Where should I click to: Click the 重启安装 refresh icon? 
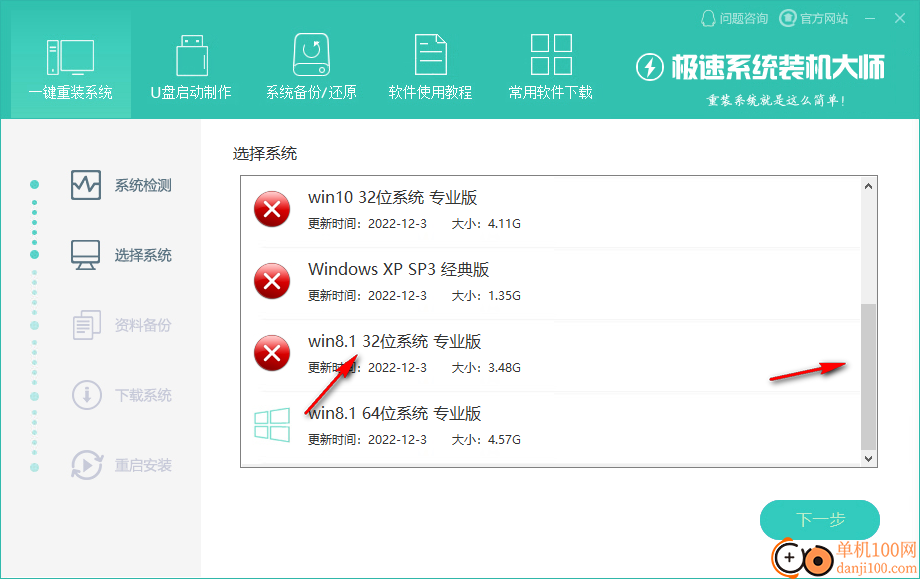point(87,465)
